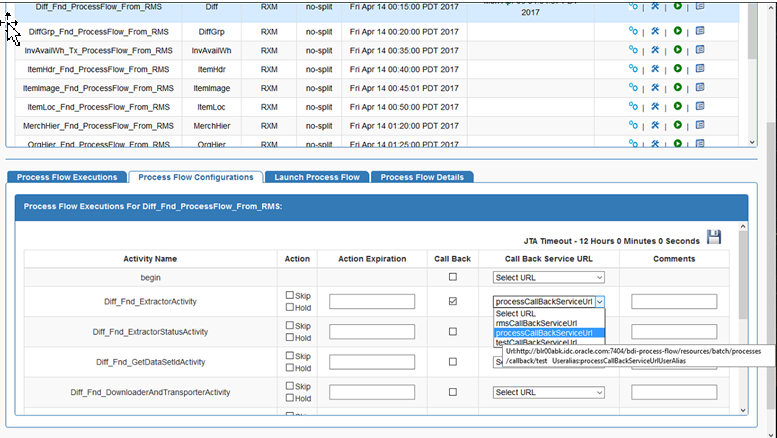Switch to Process Flow Configurations tab
The height and width of the screenshot is (438, 777).
[x=196, y=177]
